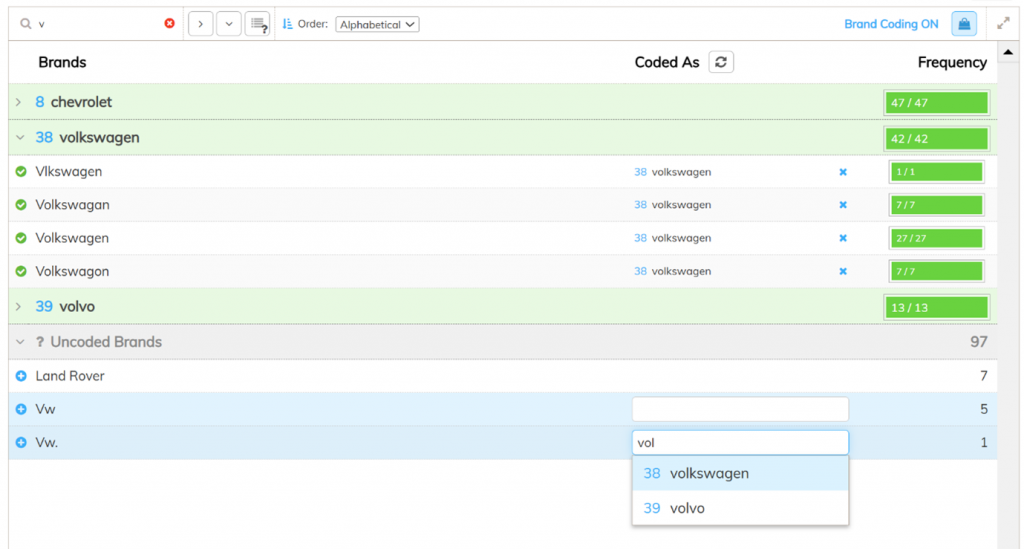Click the volvo 13 / 13 frequency bar
Screen dimensions: 1024x549
click(x=936, y=307)
